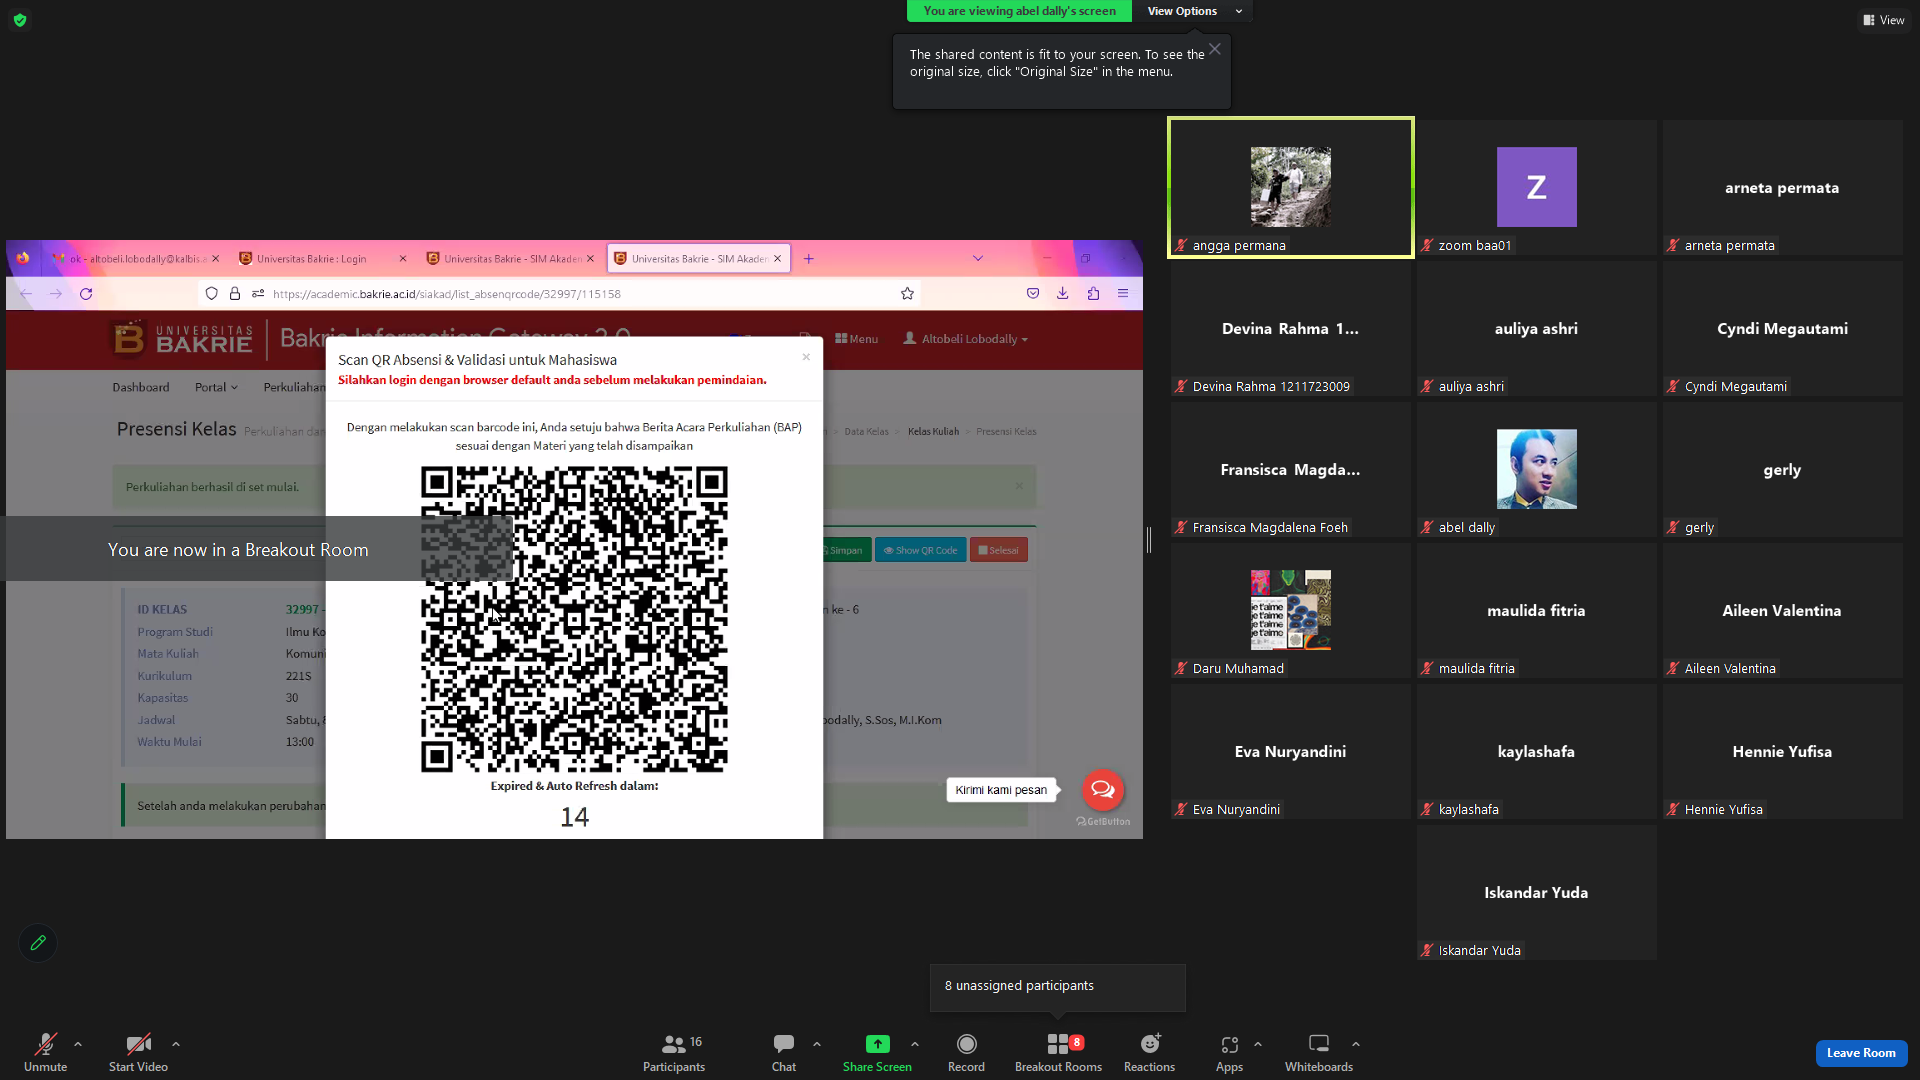Open the Portal menu
The height and width of the screenshot is (1080, 1920).
pos(216,388)
